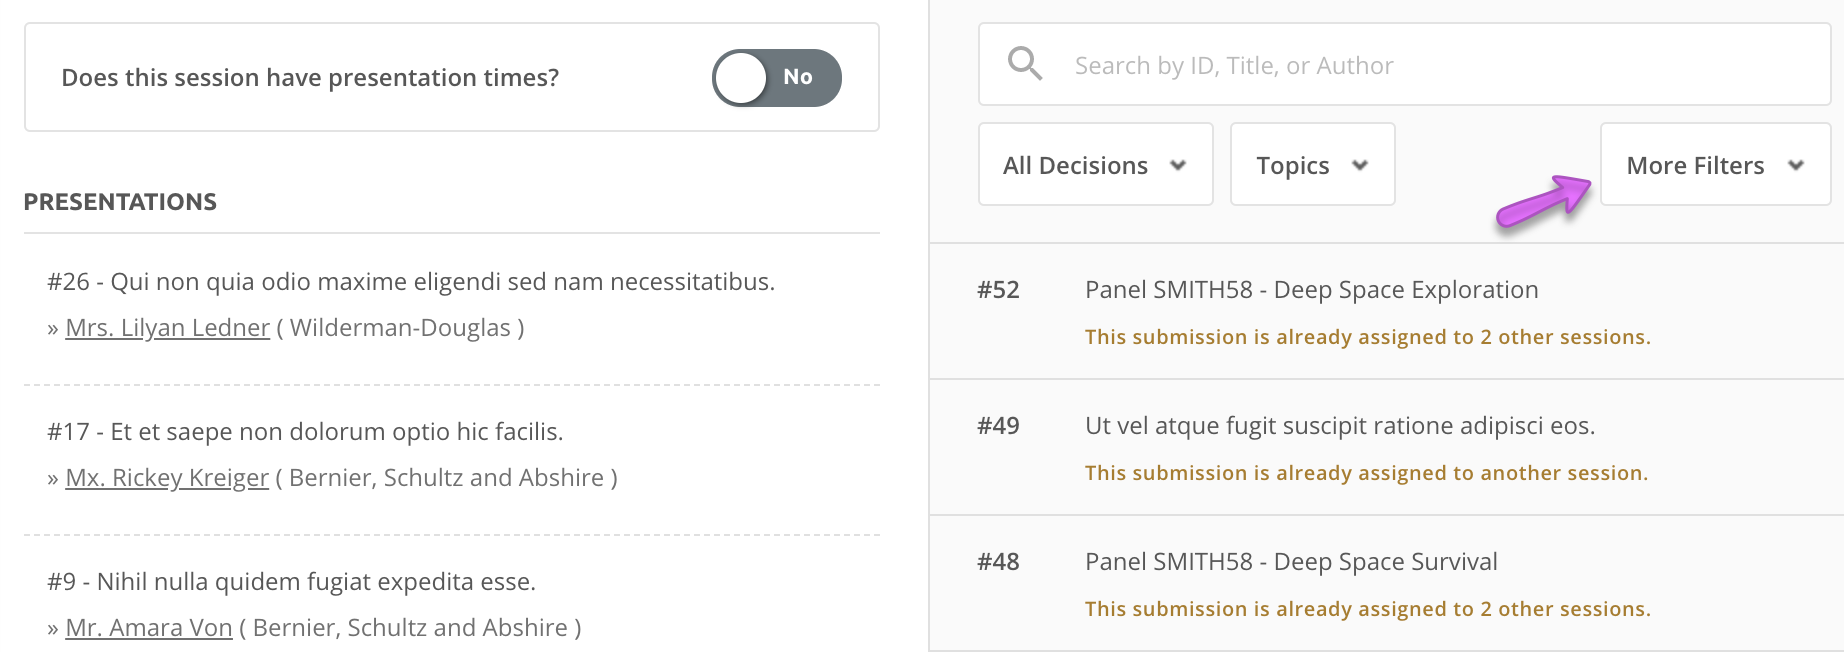This screenshot has width=1844, height=652.
Task: Select submission #52 Deep Space Exploration
Action: [1311, 290]
